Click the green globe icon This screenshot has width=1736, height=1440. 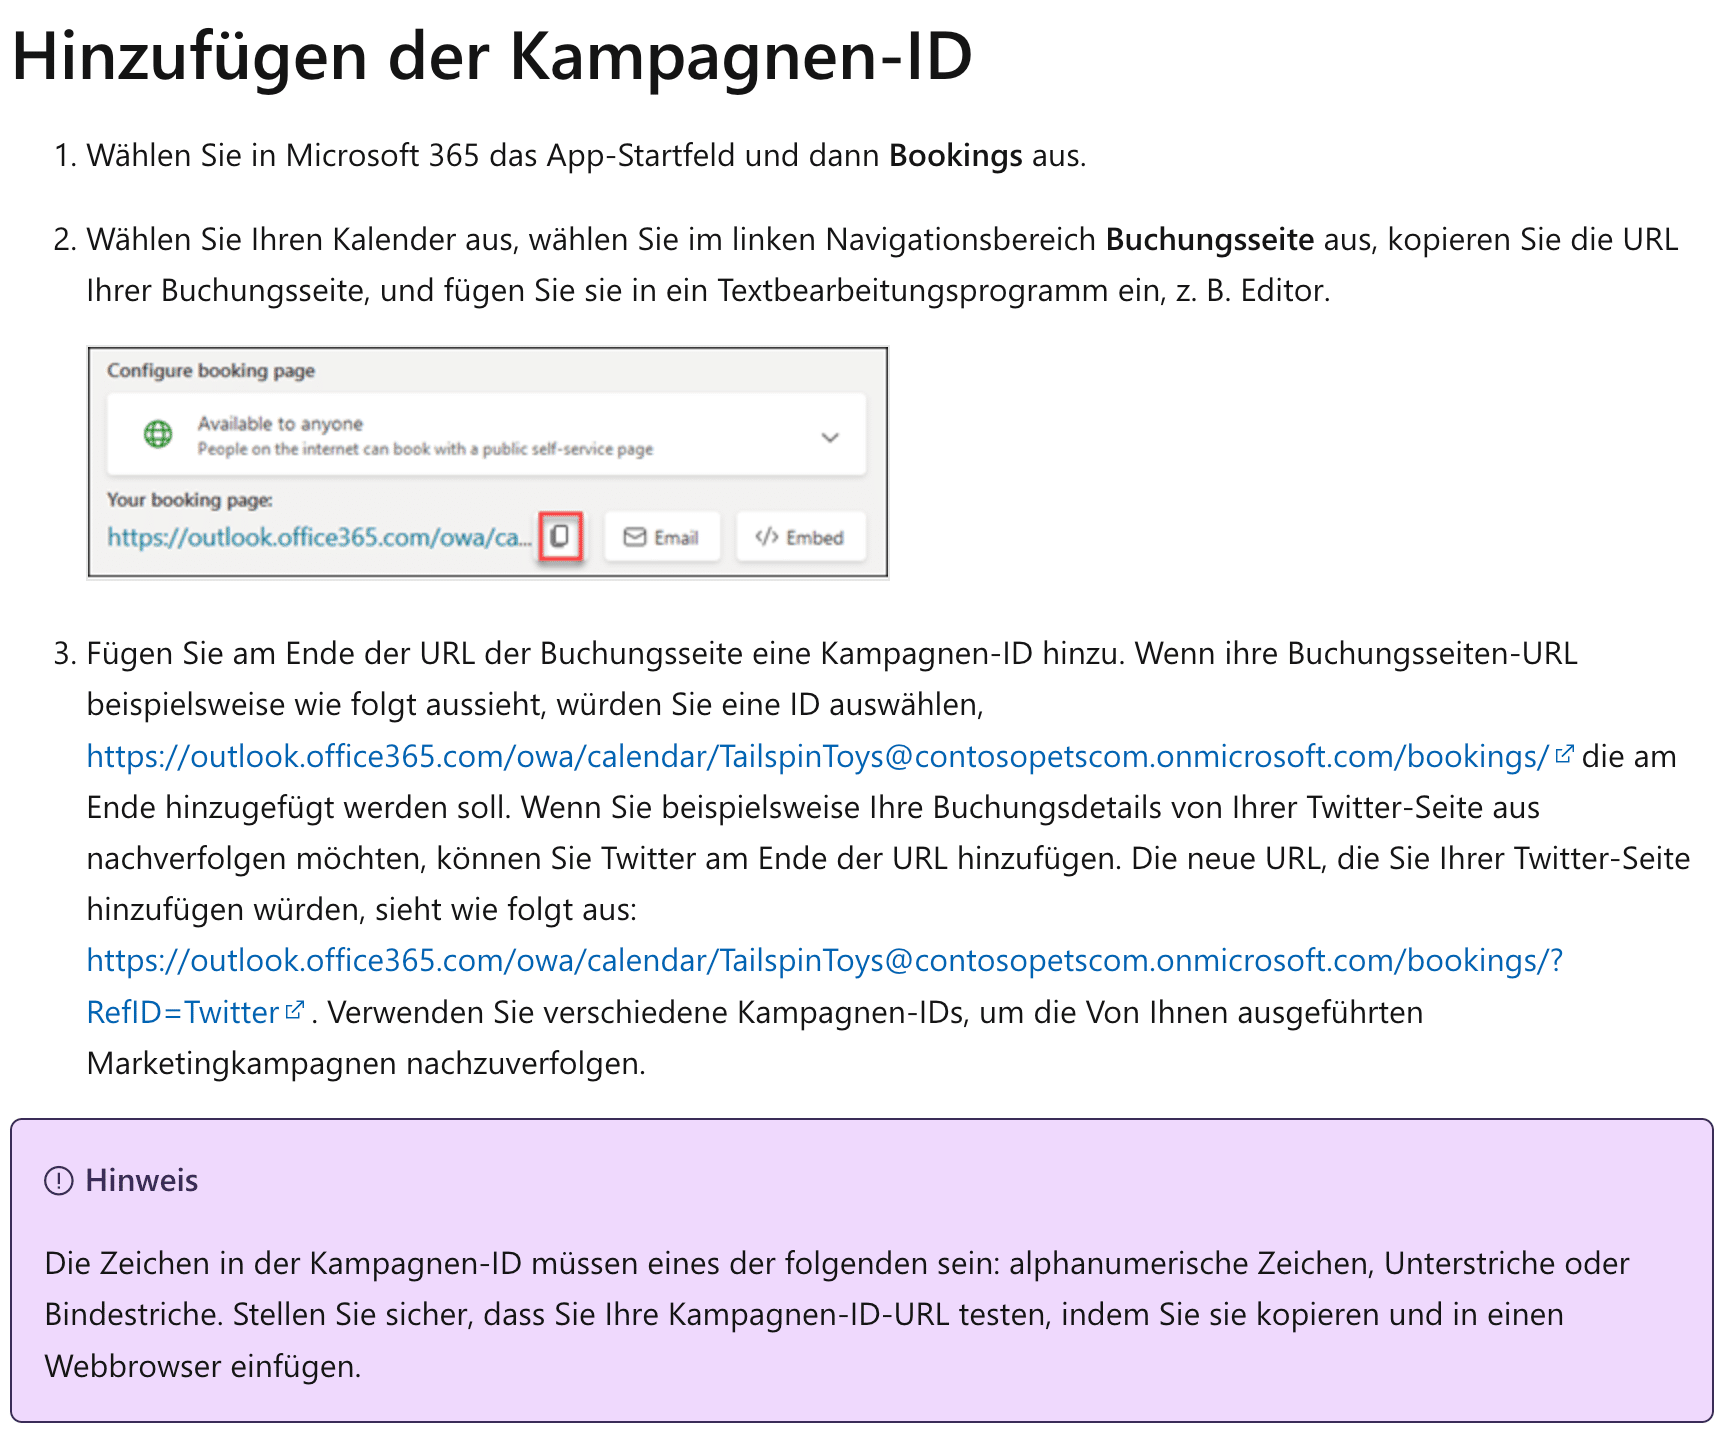[x=158, y=435]
